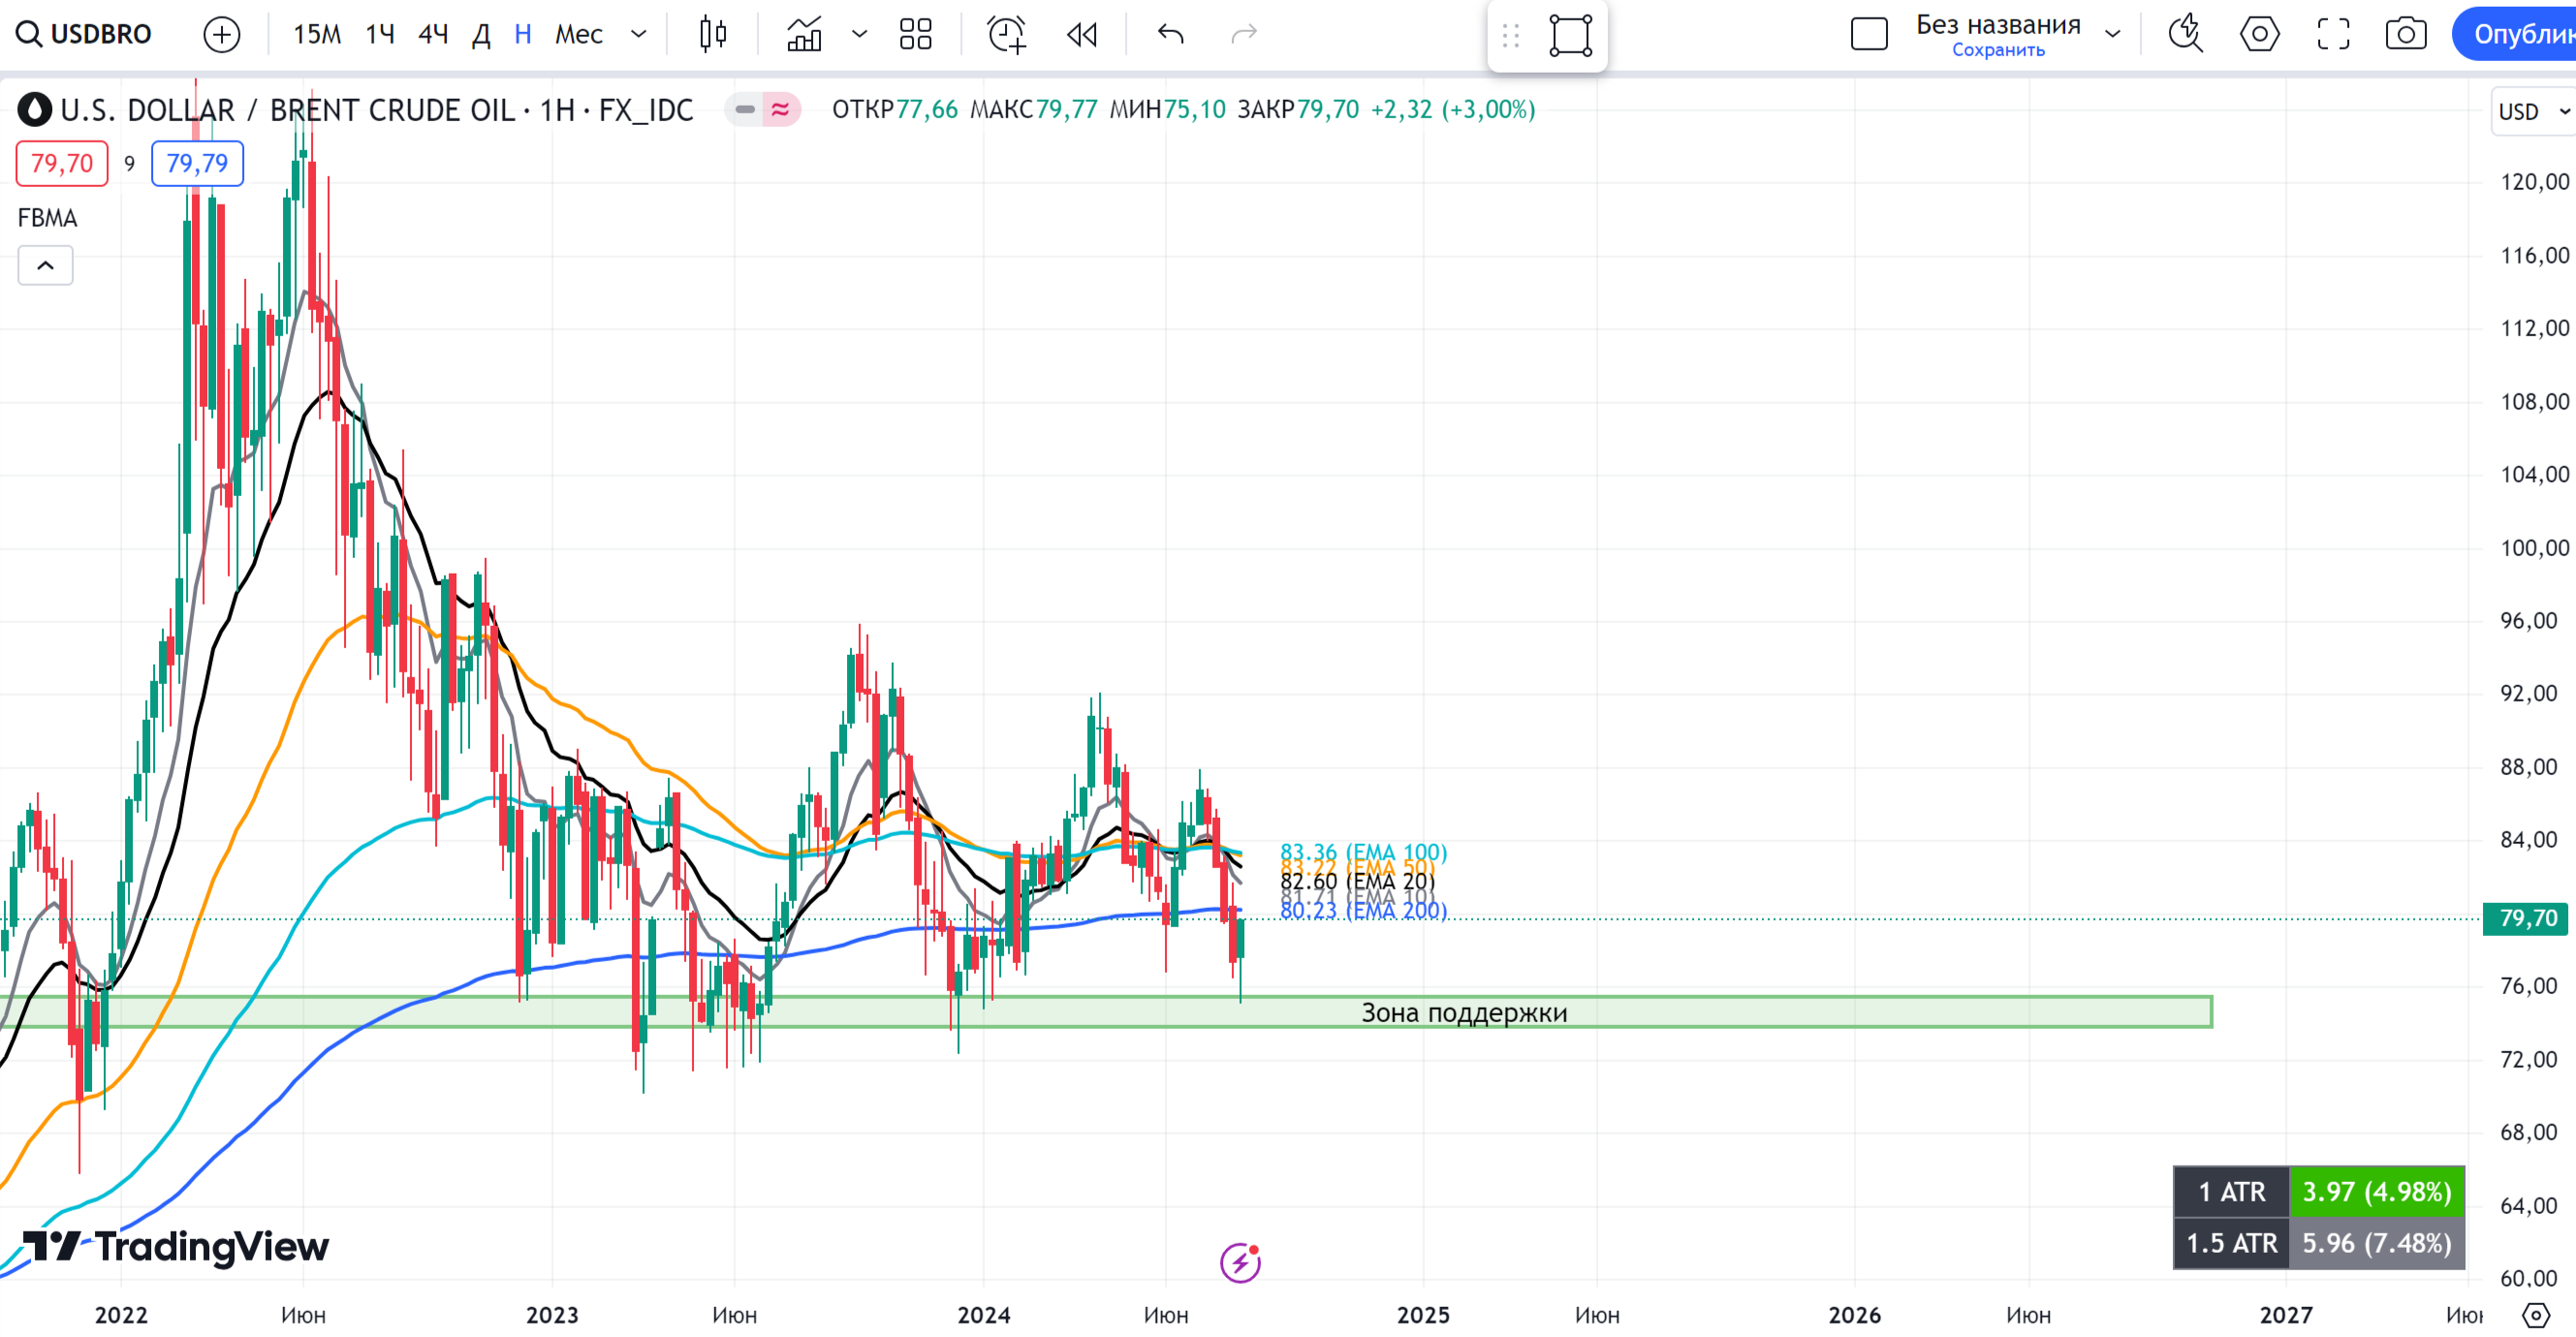The width and height of the screenshot is (2576, 1337).
Task: Collapse the FBMA indicator legend
Action: [45, 265]
